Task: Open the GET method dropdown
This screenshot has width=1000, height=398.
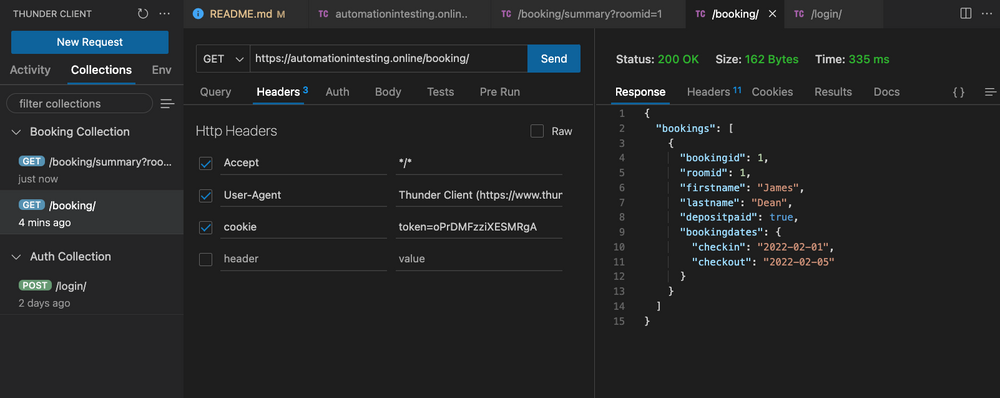Action: pyautogui.click(x=223, y=59)
